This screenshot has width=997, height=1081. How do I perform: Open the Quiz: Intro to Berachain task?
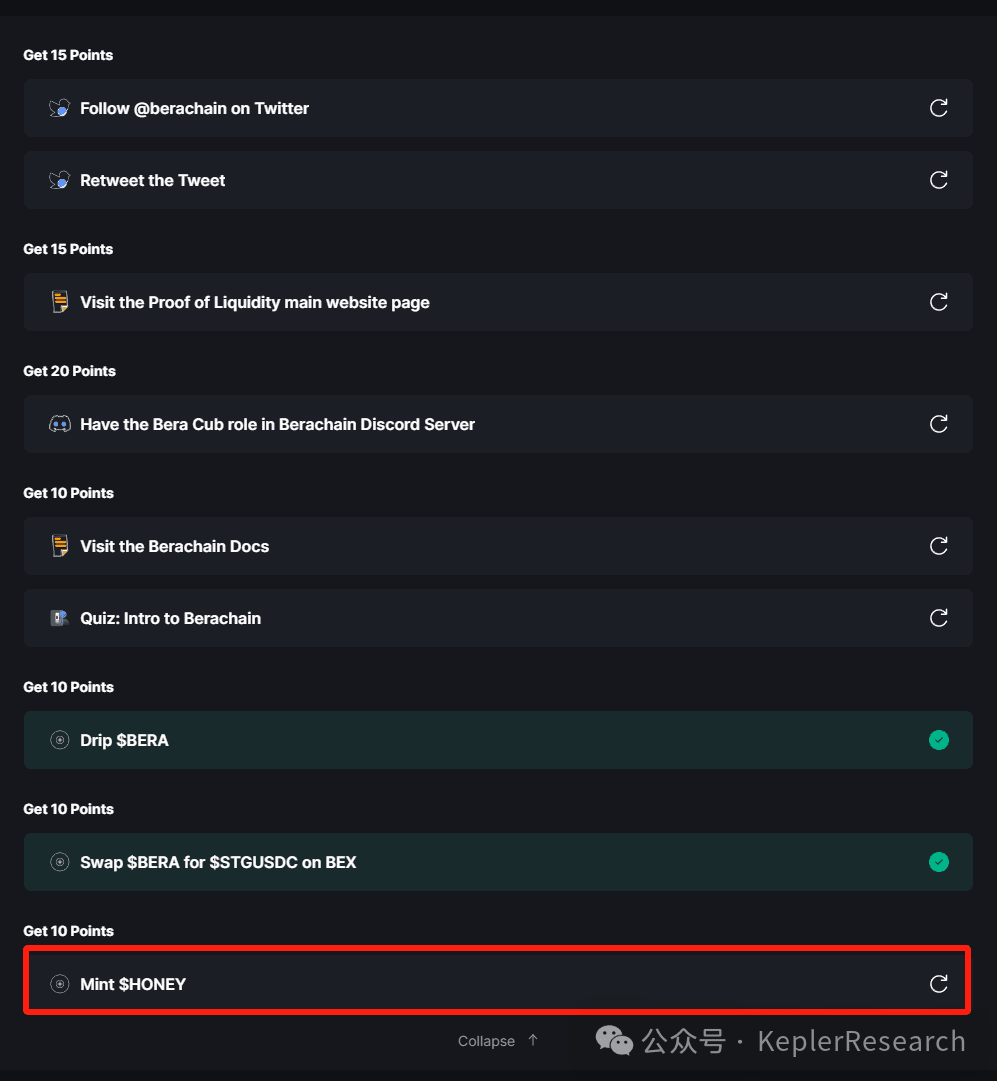tap(170, 618)
